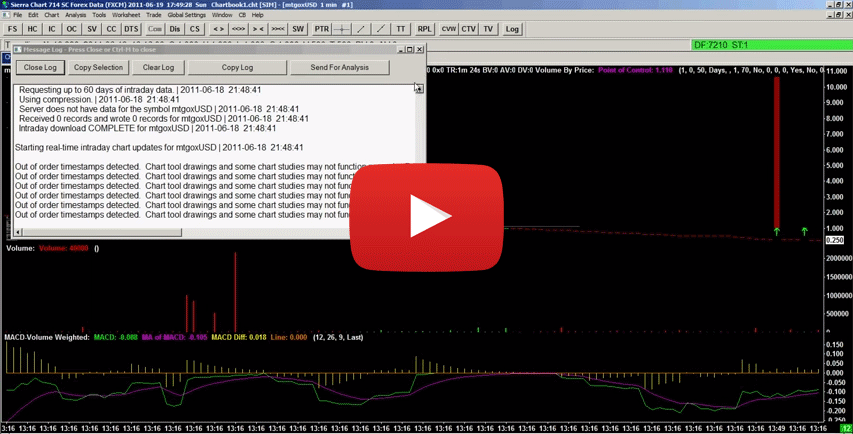Screen dimensions: 853x434
Task: Click the Send For Analysis button
Action: [339, 67]
